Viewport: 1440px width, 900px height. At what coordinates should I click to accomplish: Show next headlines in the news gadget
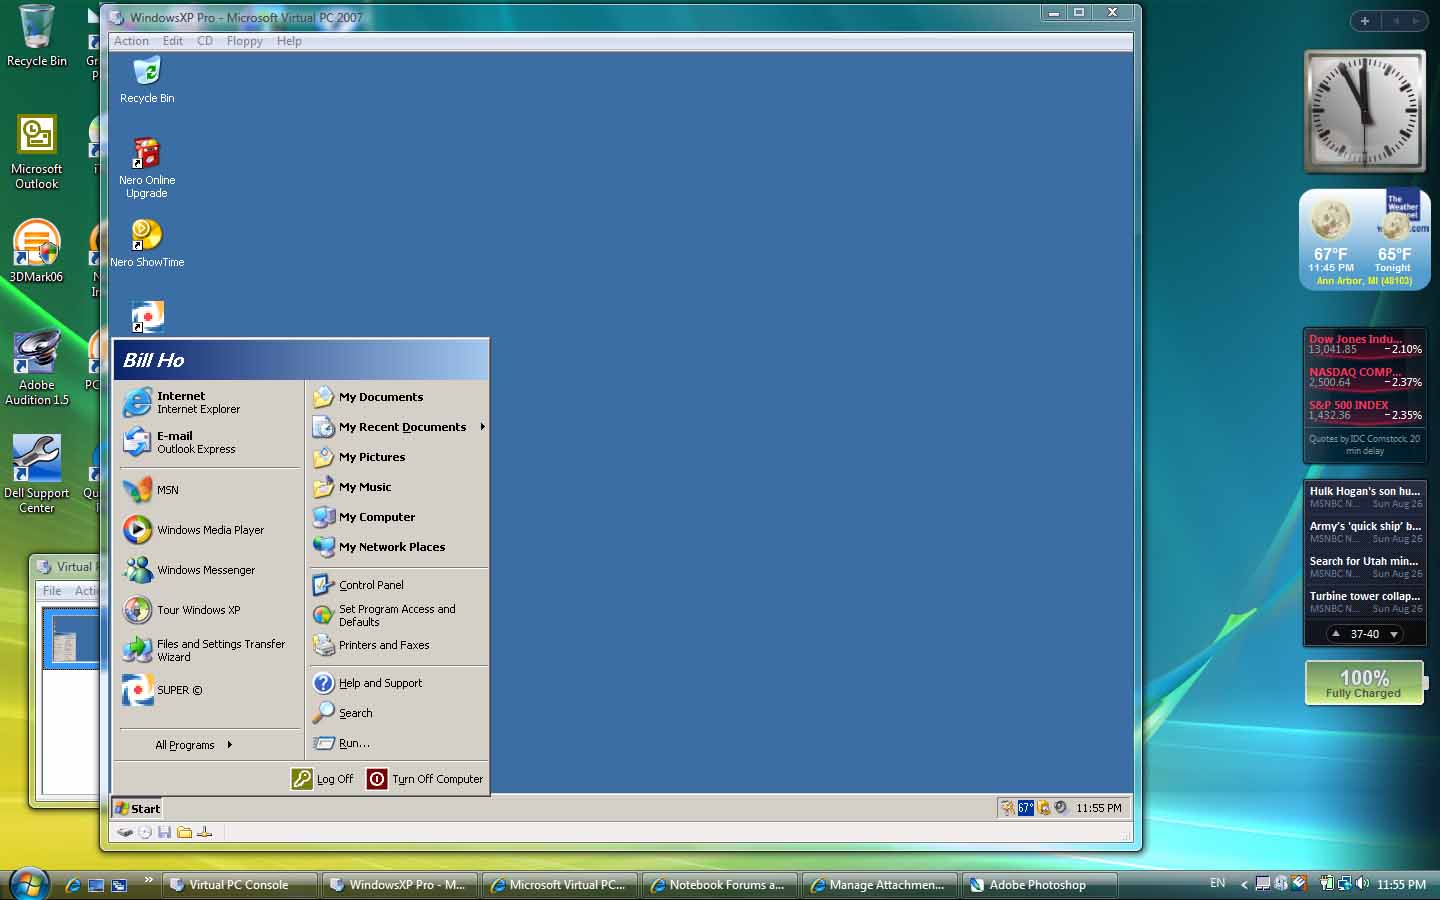(x=1393, y=634)
